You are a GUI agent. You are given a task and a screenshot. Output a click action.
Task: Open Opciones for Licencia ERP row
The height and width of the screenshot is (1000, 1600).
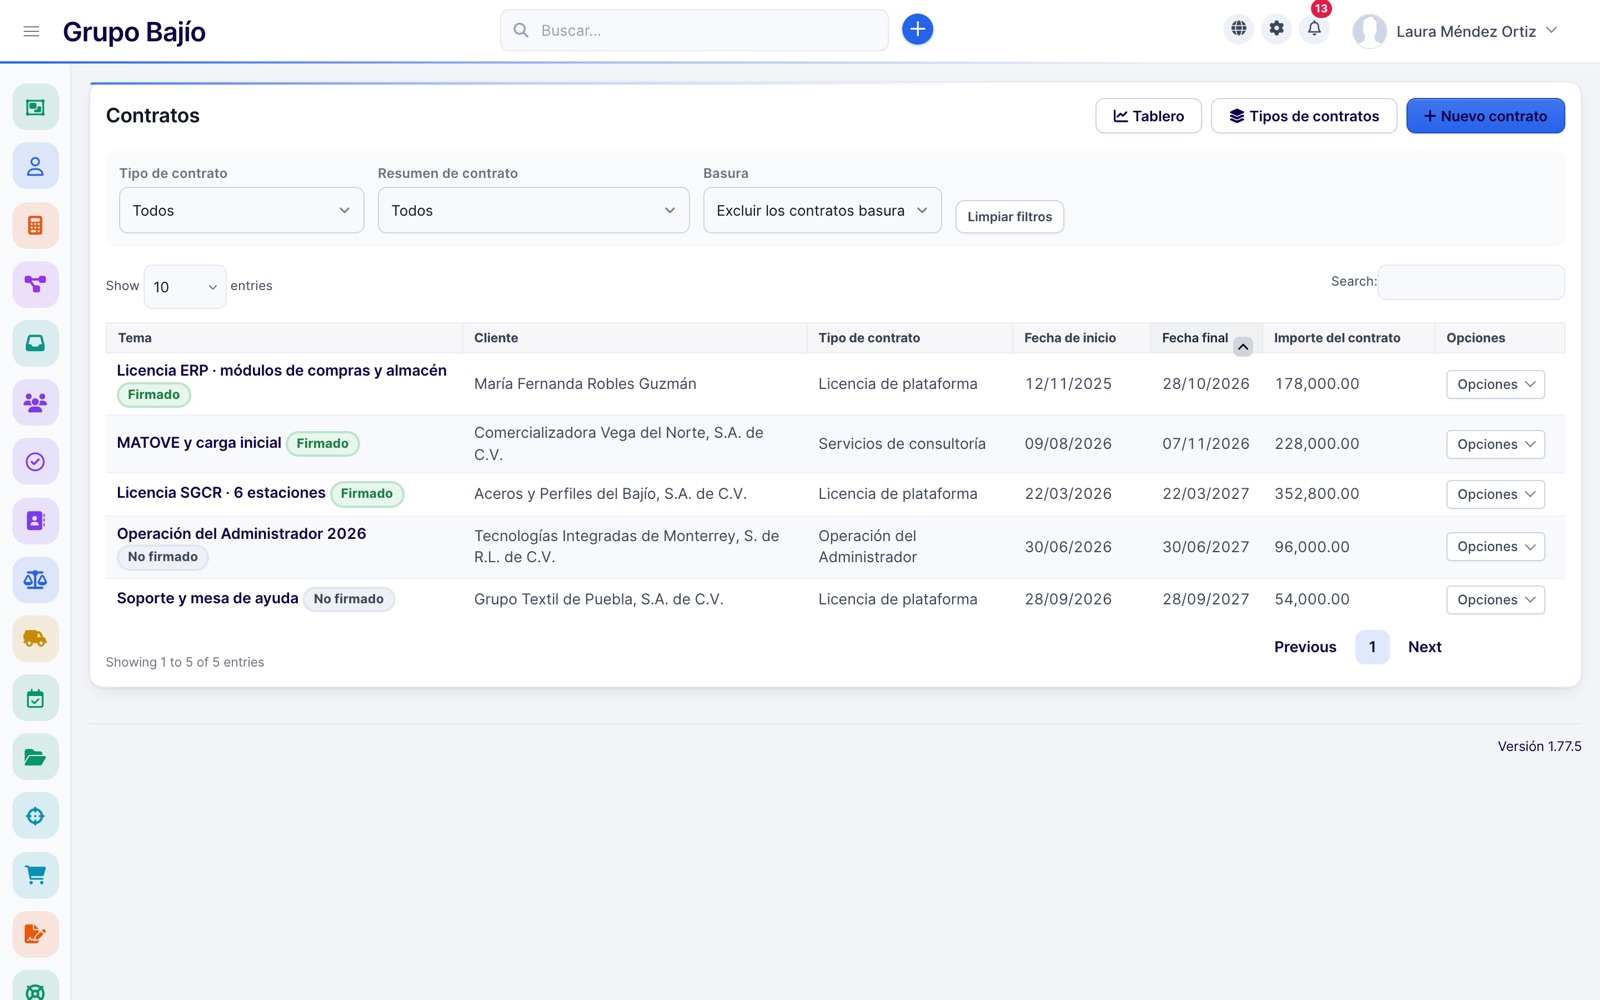click(1495, 384)
